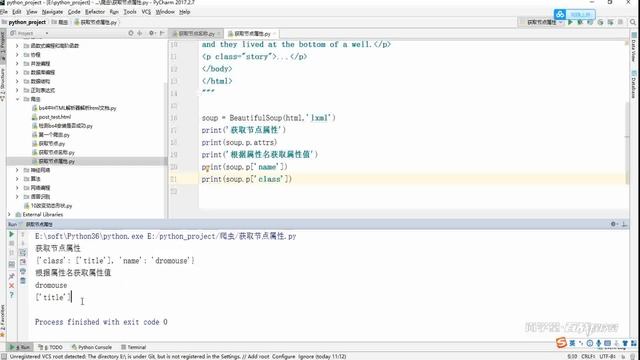Open the Terminal bottom tab
The height and width of the screenshot is (360, 640).
pos(133,347)
